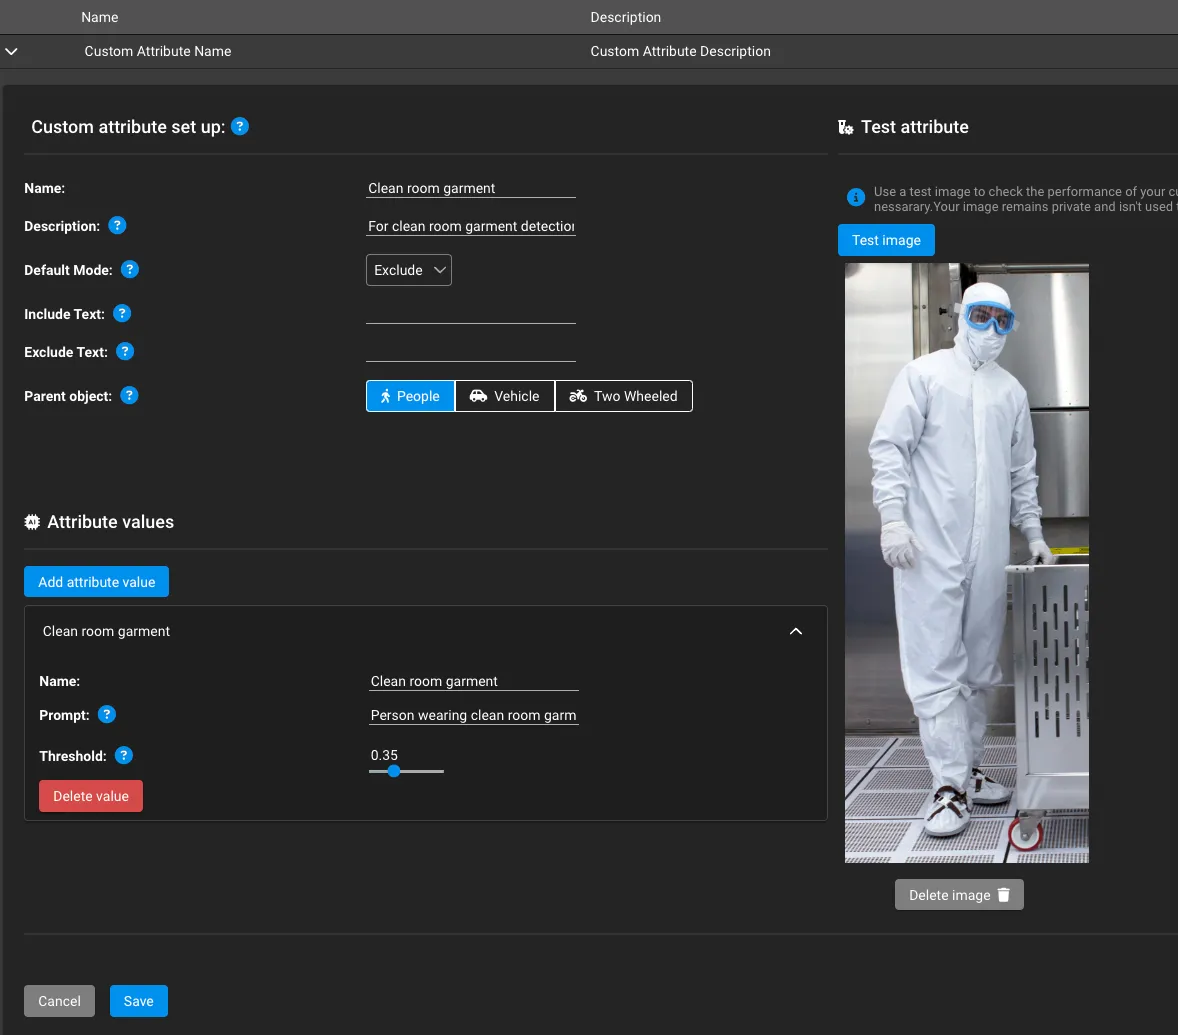Show Parent object help tooltip
The height and width of the screenshot is (1035, 1178).
click(x=129, y=395)
